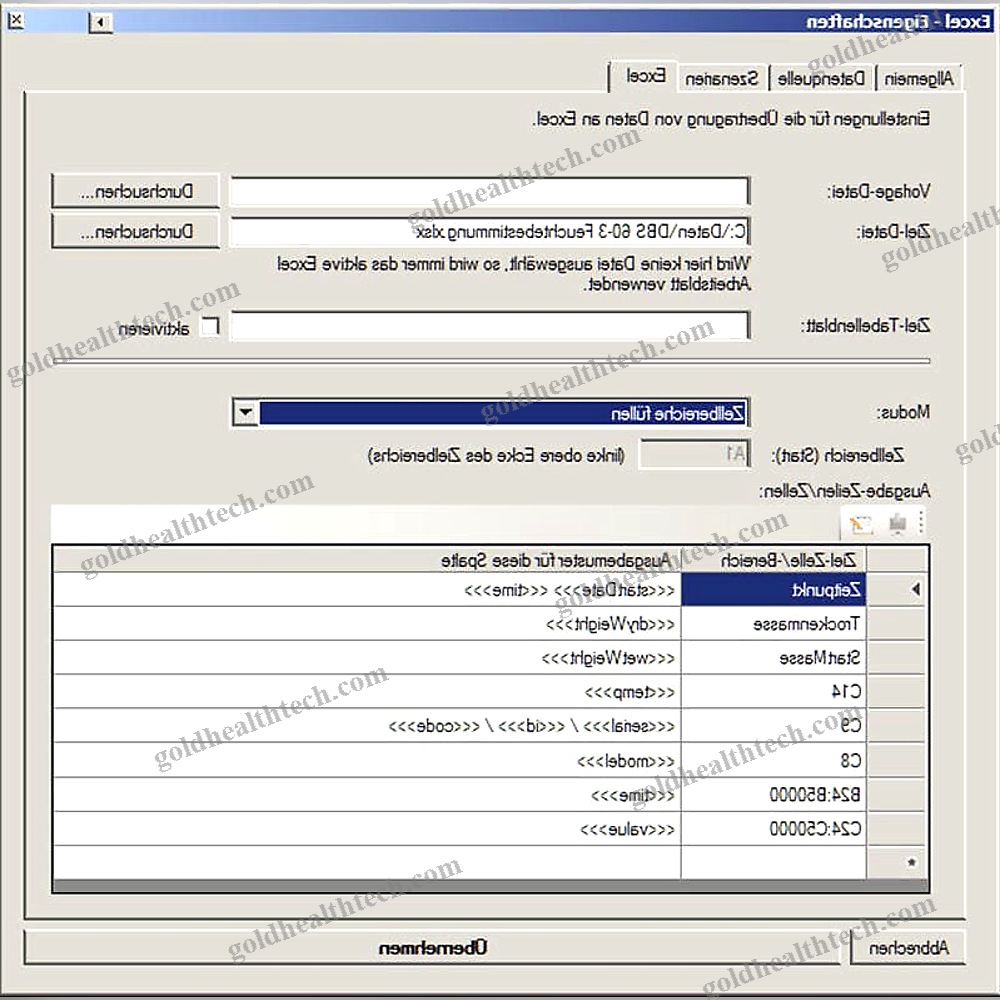Screen dimensions: 1000x1000
Task: Select the C14 target cell
Action: [x=774, y=692]
